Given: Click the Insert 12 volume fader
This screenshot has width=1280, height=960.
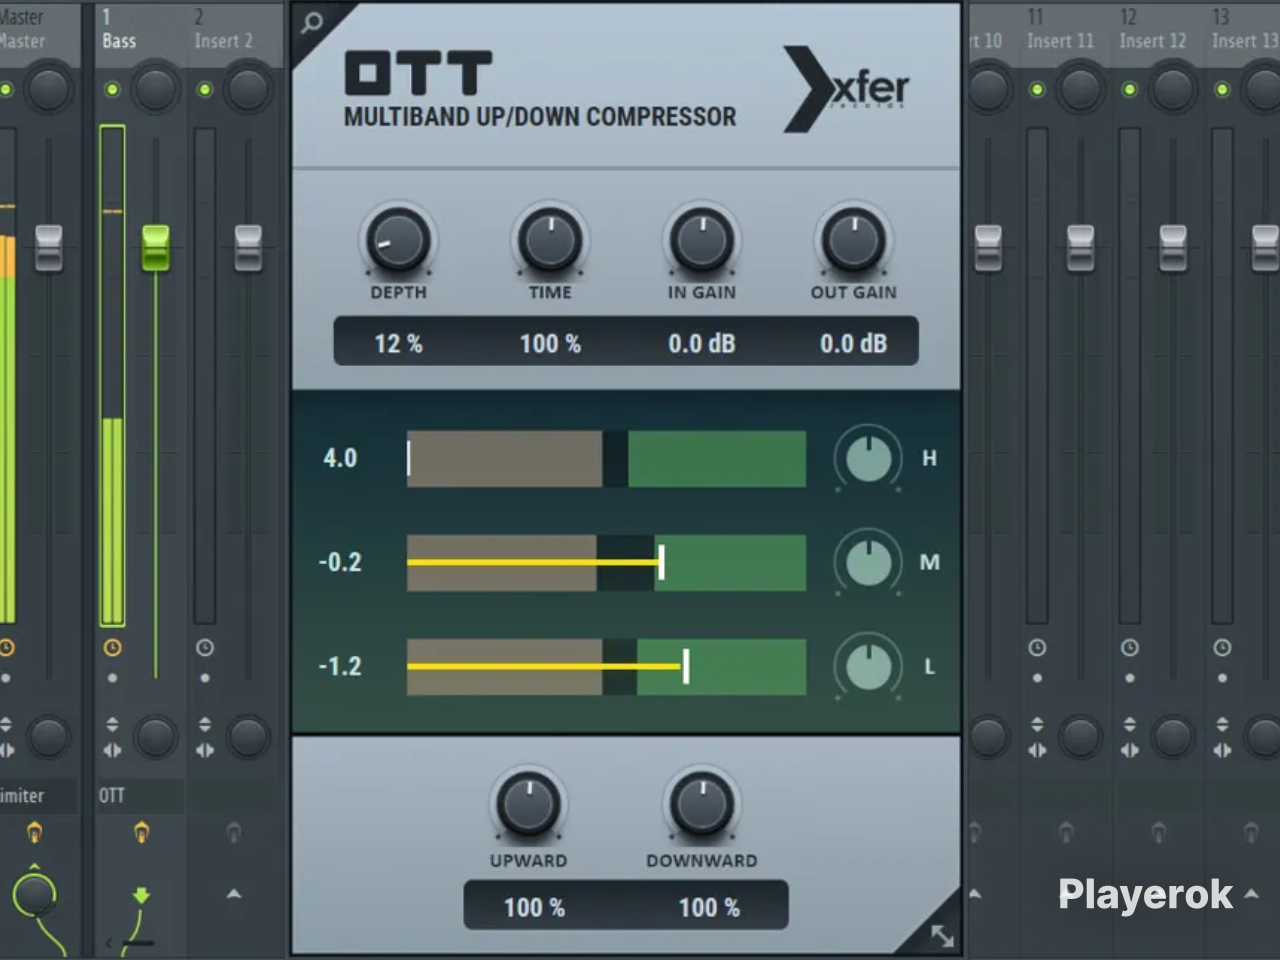Looking at the screenshot, I should point(1173,247).
